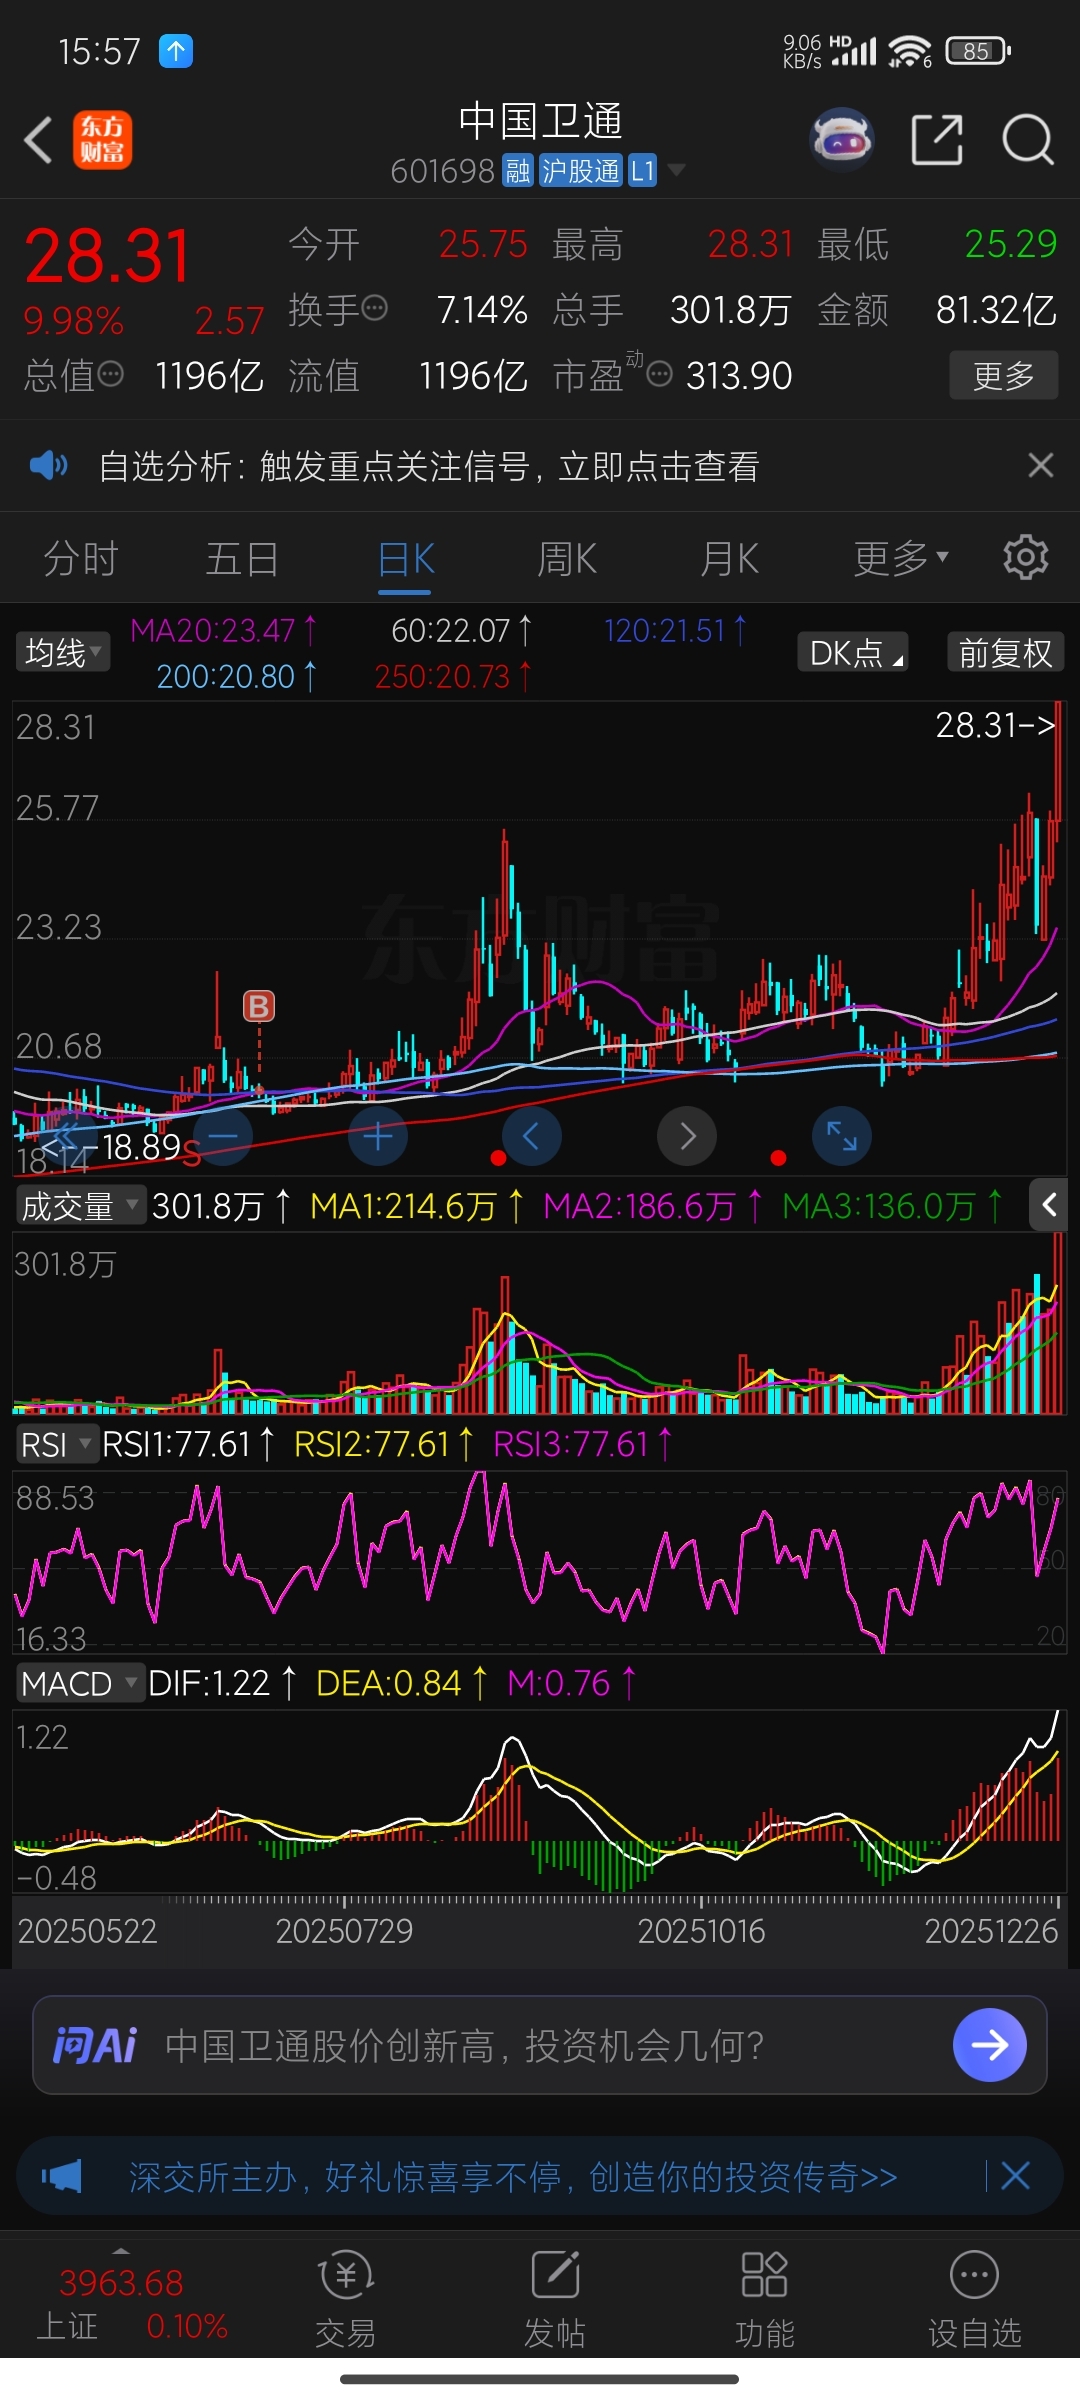
Task: Expand the stock code dropdown arrow
Action: (x=677, y=170)
